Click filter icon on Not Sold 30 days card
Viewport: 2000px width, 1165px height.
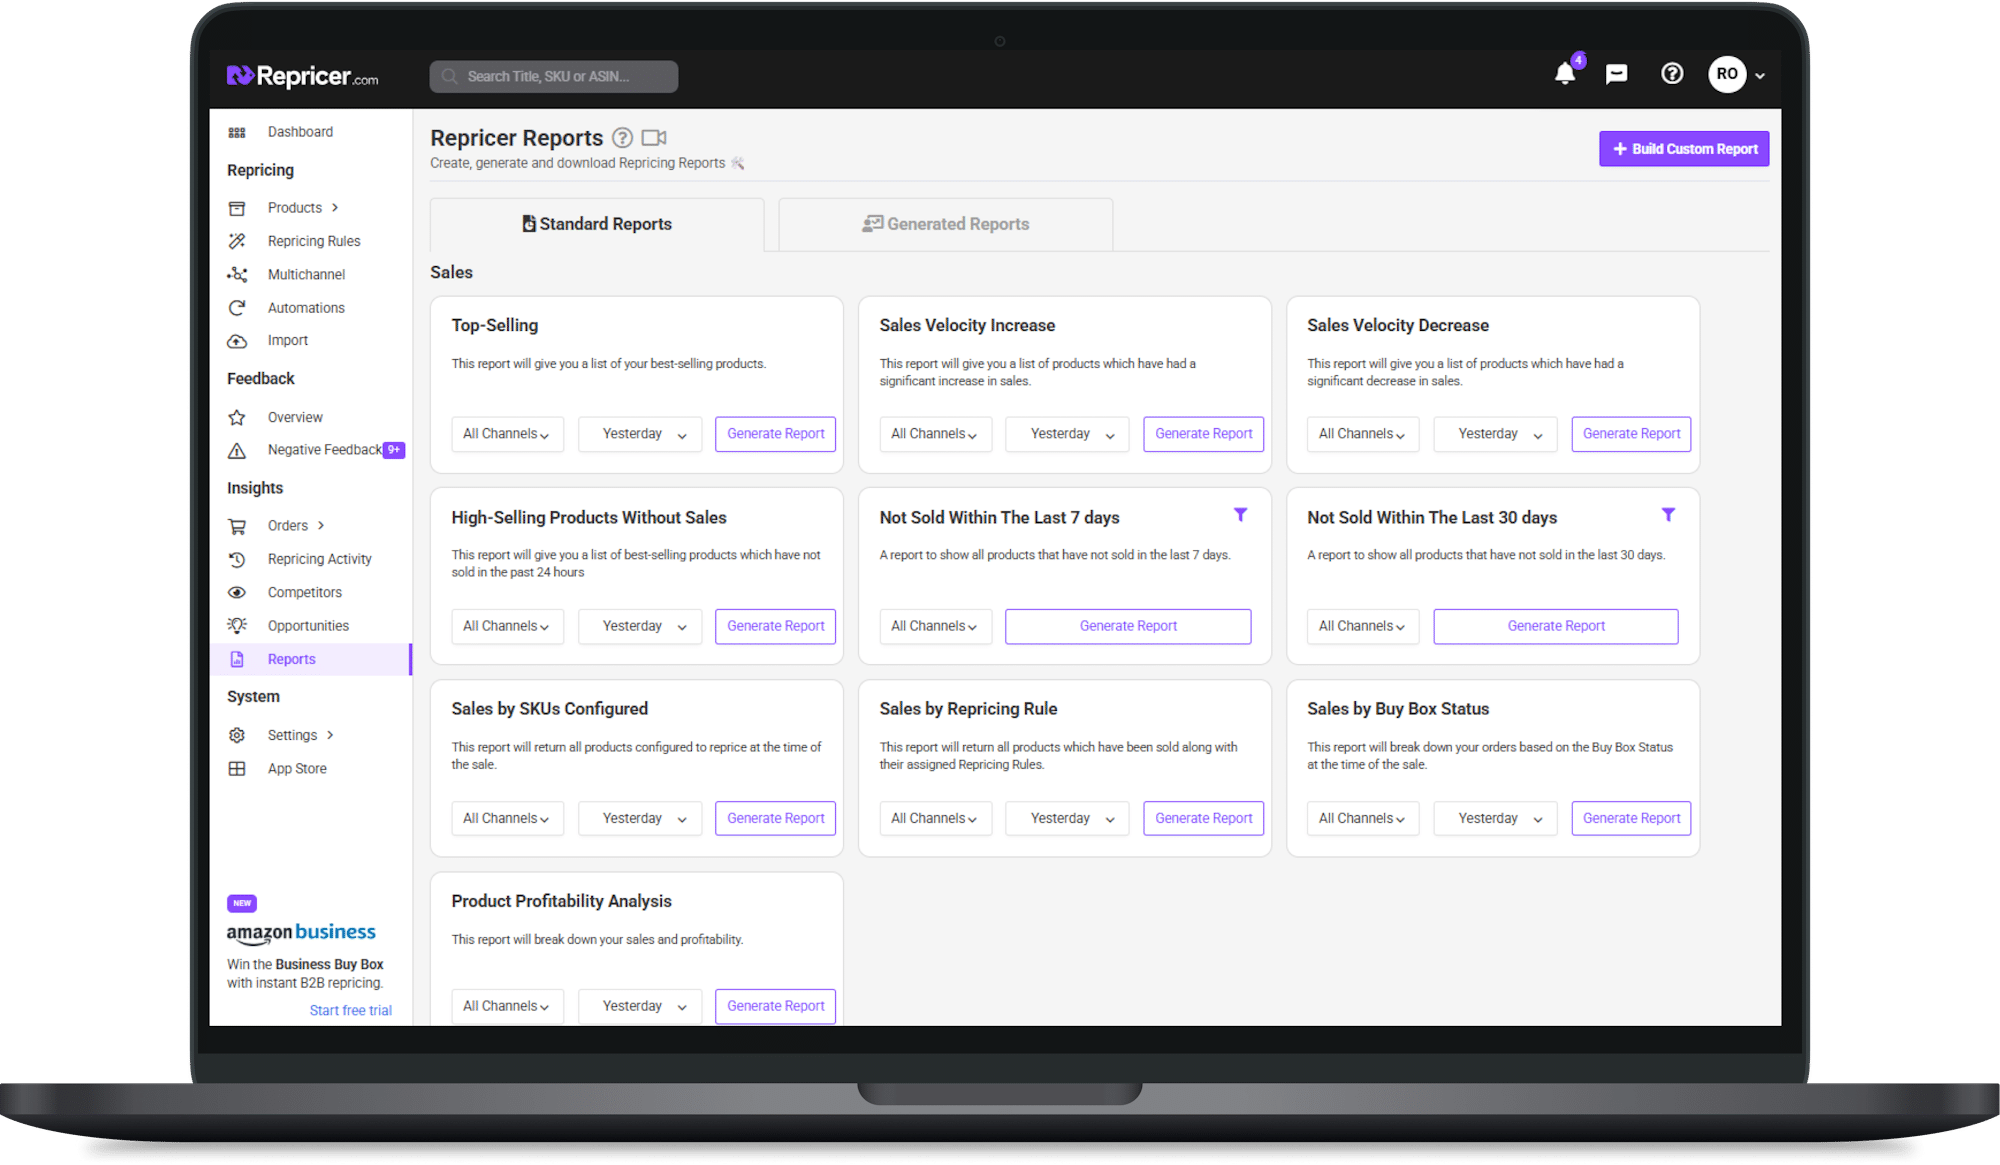click(x=1668, y=514)
